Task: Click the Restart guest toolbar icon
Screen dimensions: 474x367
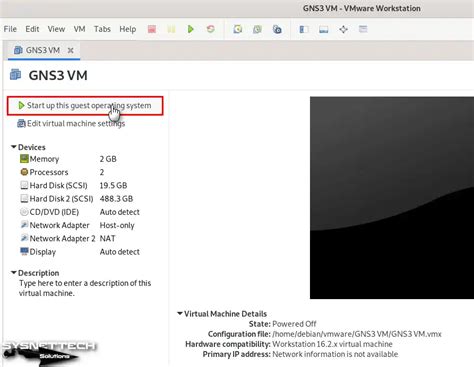Action: click(x=210, y=29)
